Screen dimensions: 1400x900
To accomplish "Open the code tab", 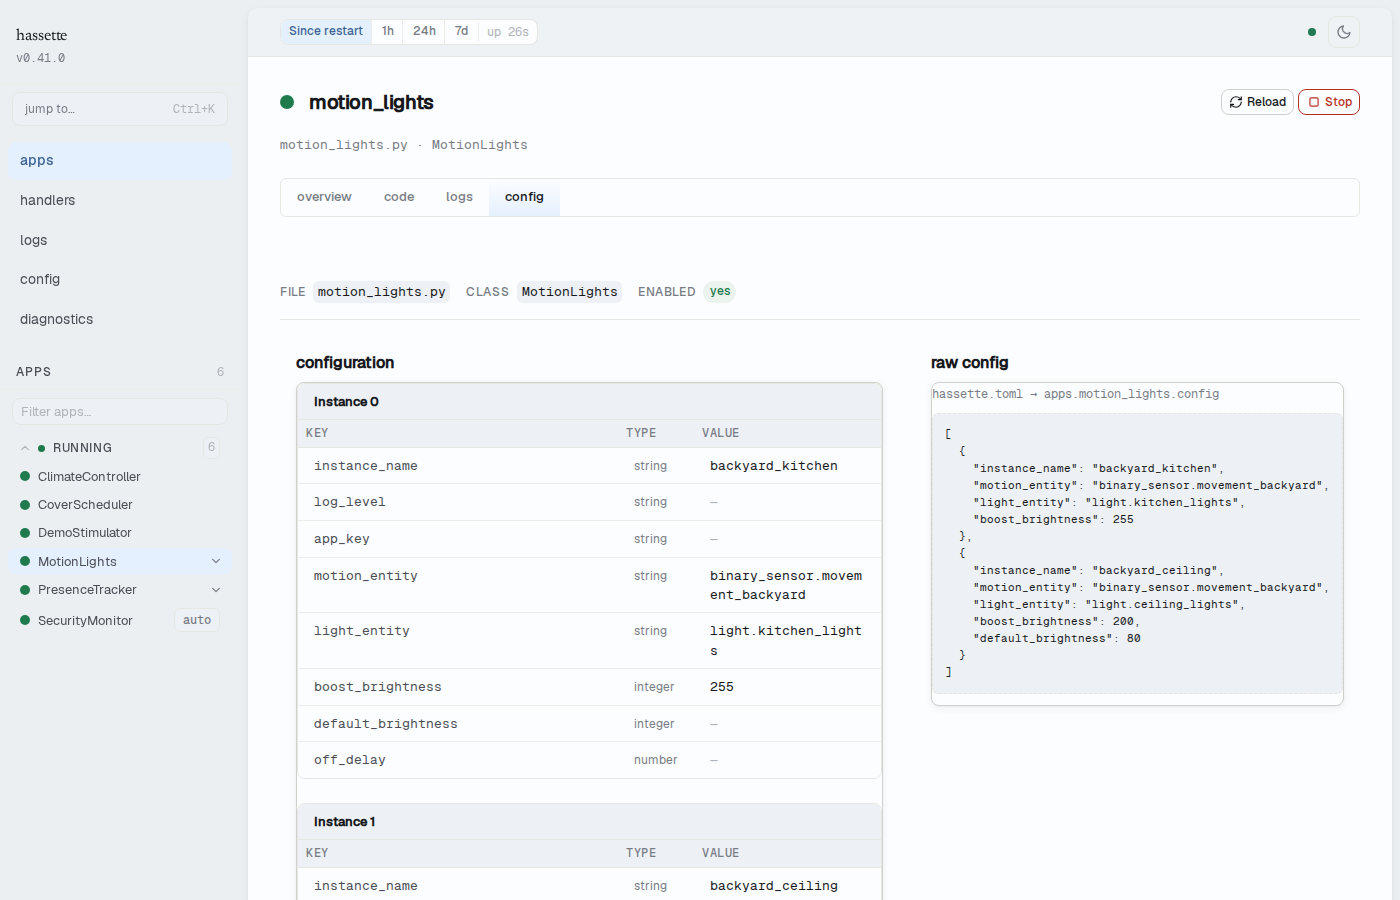I will (399, 197).
